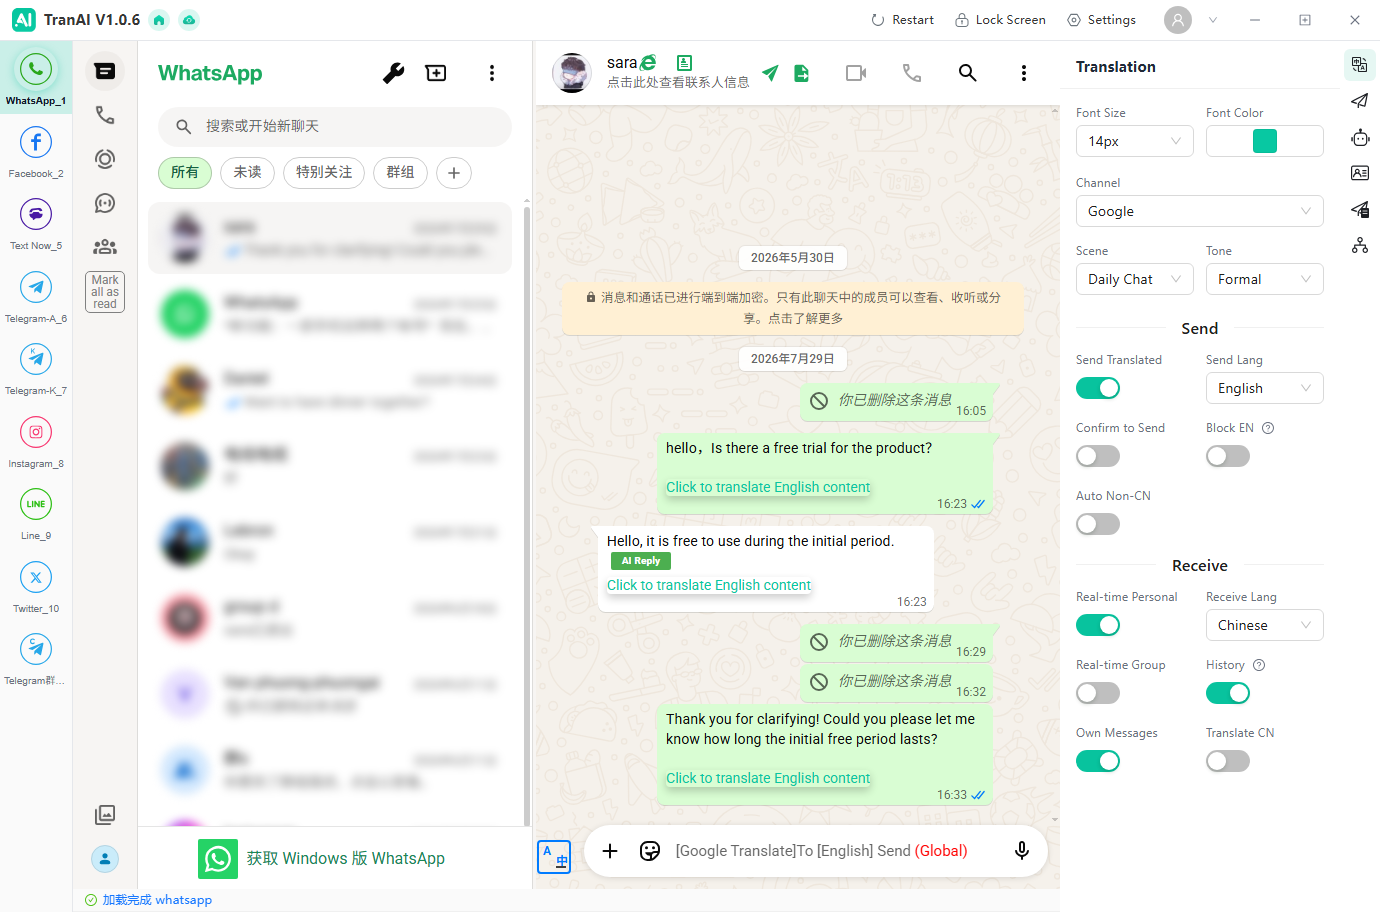
Task: Open the Text Now_5 account
Action: tap(36, 223)
